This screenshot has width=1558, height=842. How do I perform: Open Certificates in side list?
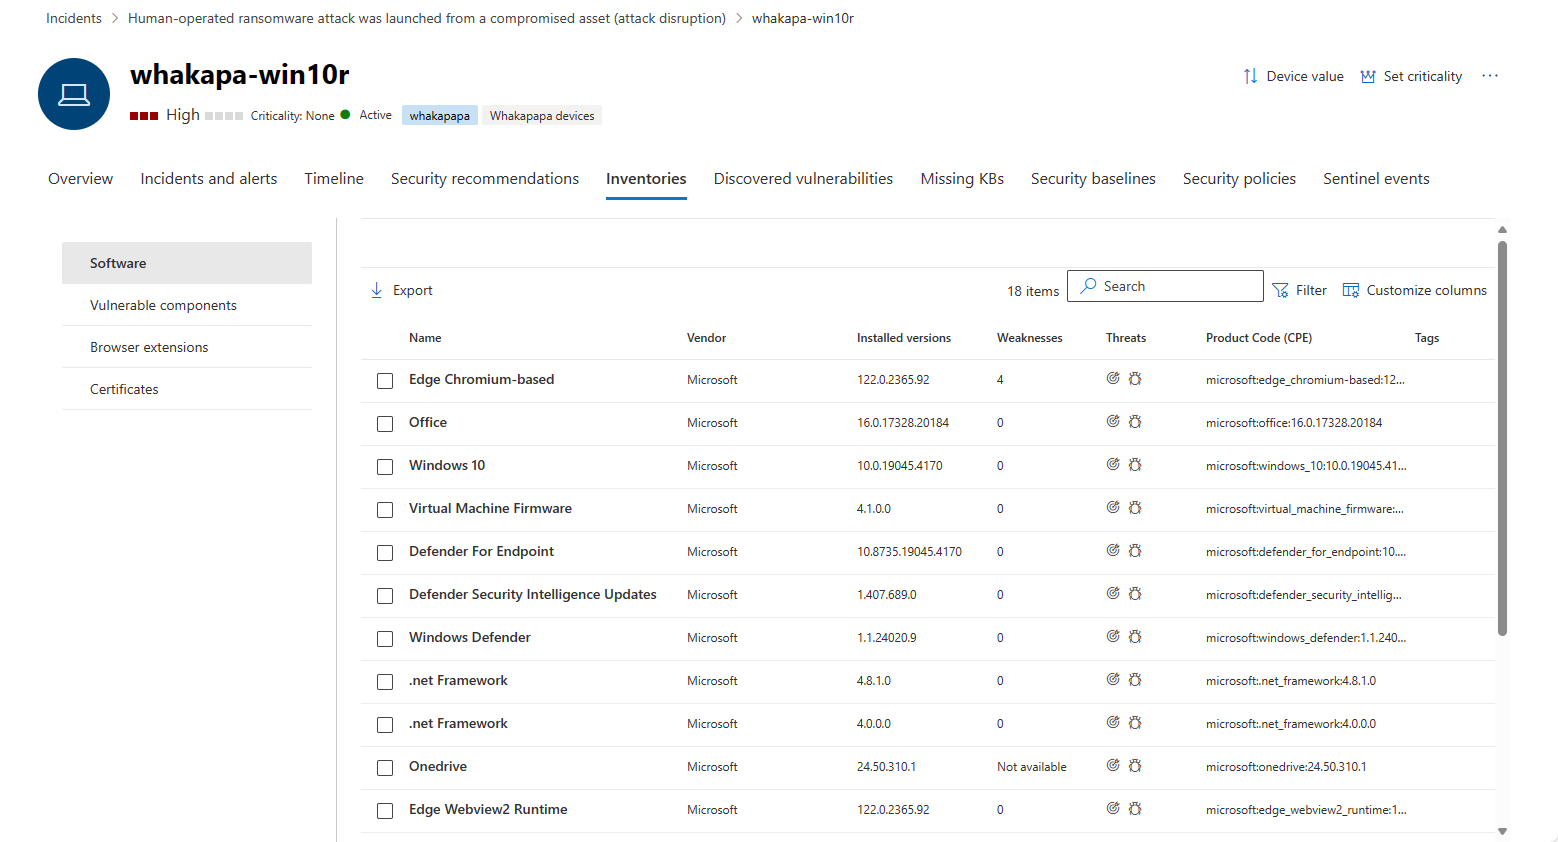(x=187, y=389)
